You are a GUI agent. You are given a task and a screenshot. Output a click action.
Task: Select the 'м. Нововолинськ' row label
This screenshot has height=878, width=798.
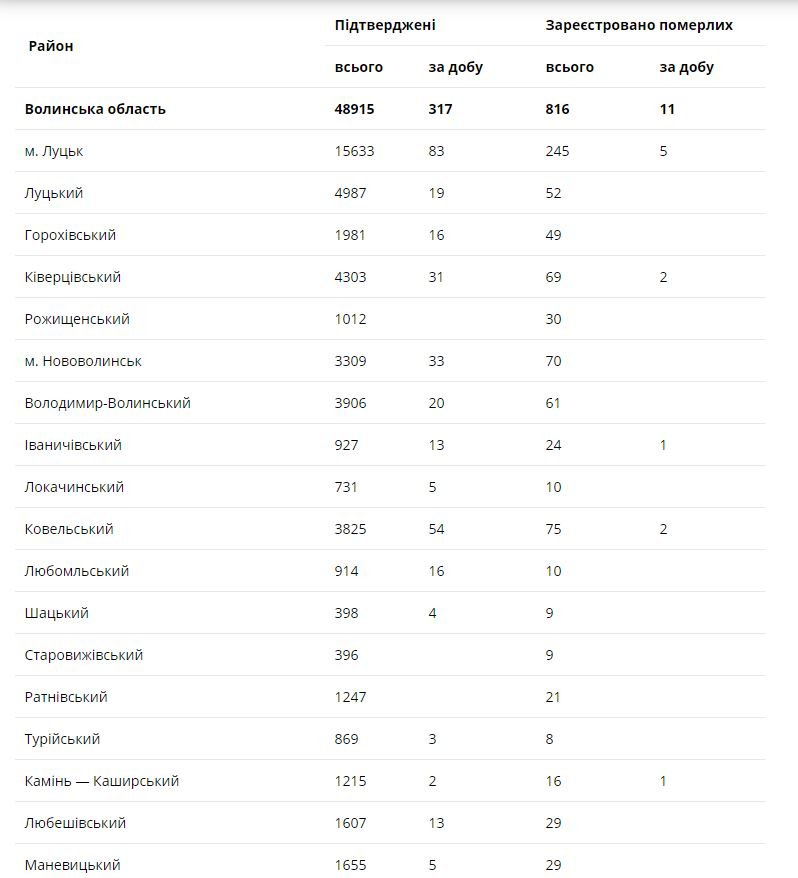(x=83, y=361)
